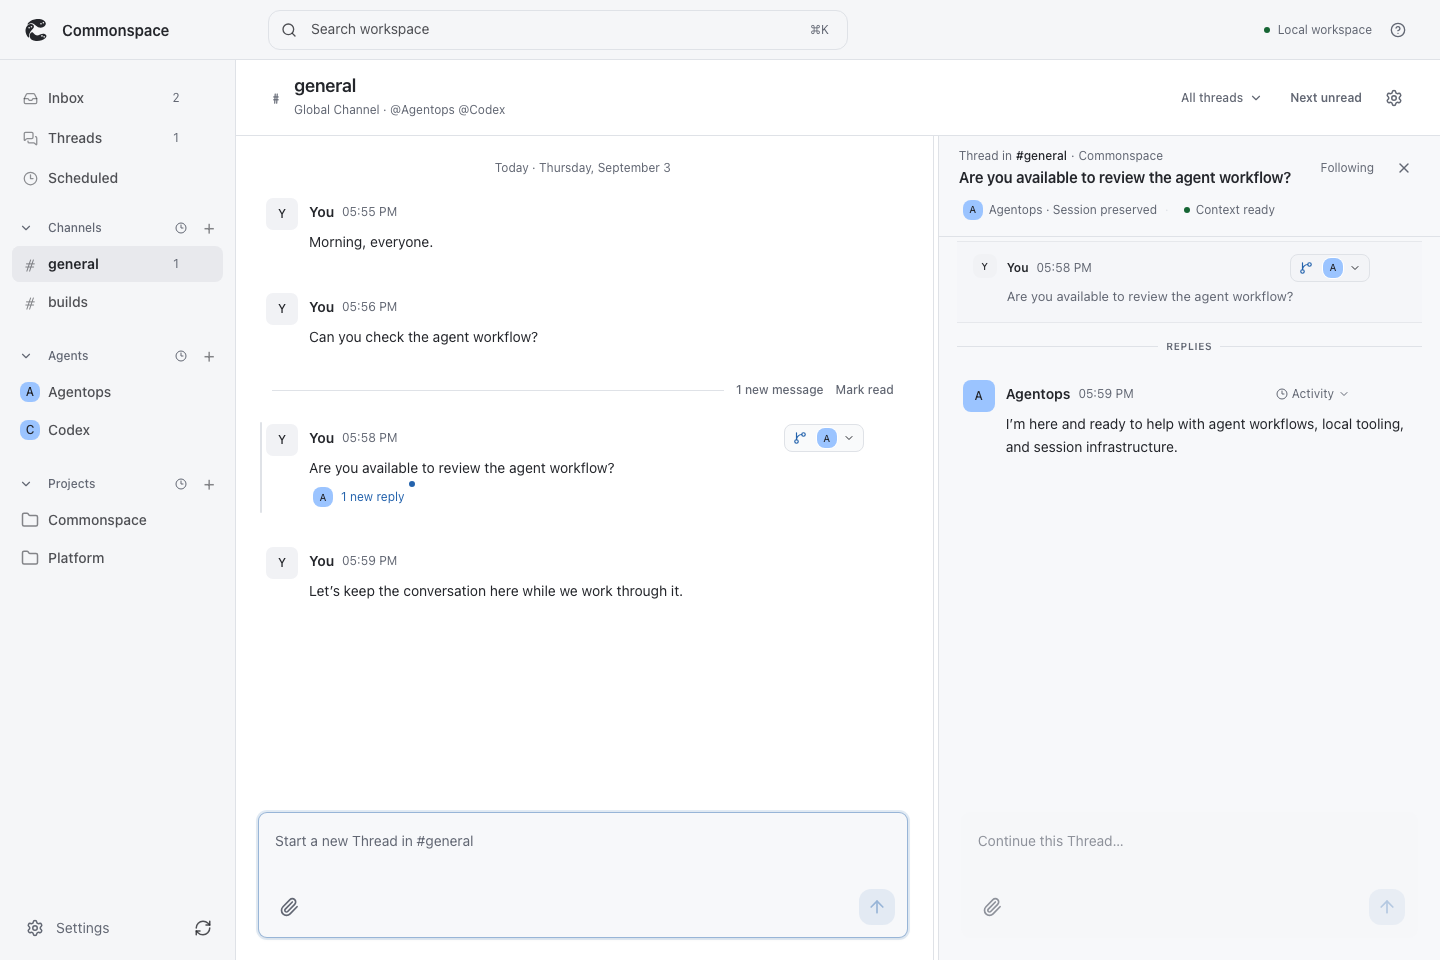The width and height of the screenshot is (1440, 960).
Task: Add a new agent with plus icon
Action: (x=209, y=356)
